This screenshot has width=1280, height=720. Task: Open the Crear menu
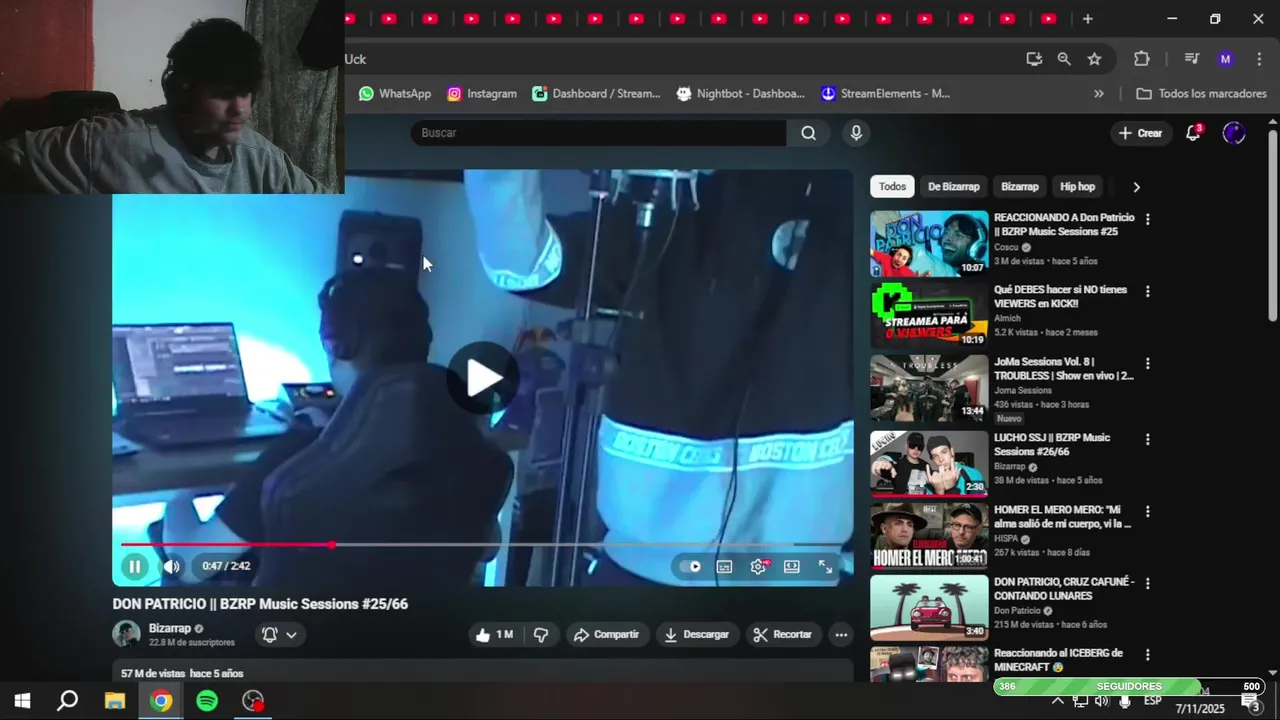tap(1140, 133)
